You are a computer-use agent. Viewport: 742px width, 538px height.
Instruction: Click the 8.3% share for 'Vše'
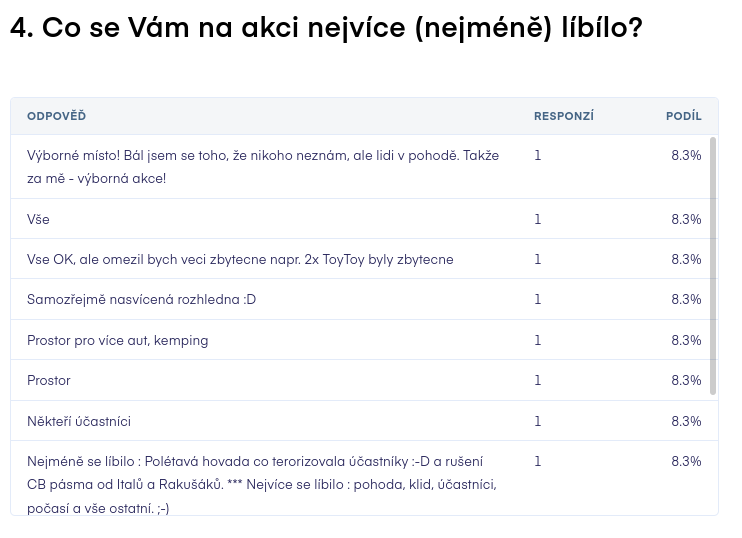[686, 219]
